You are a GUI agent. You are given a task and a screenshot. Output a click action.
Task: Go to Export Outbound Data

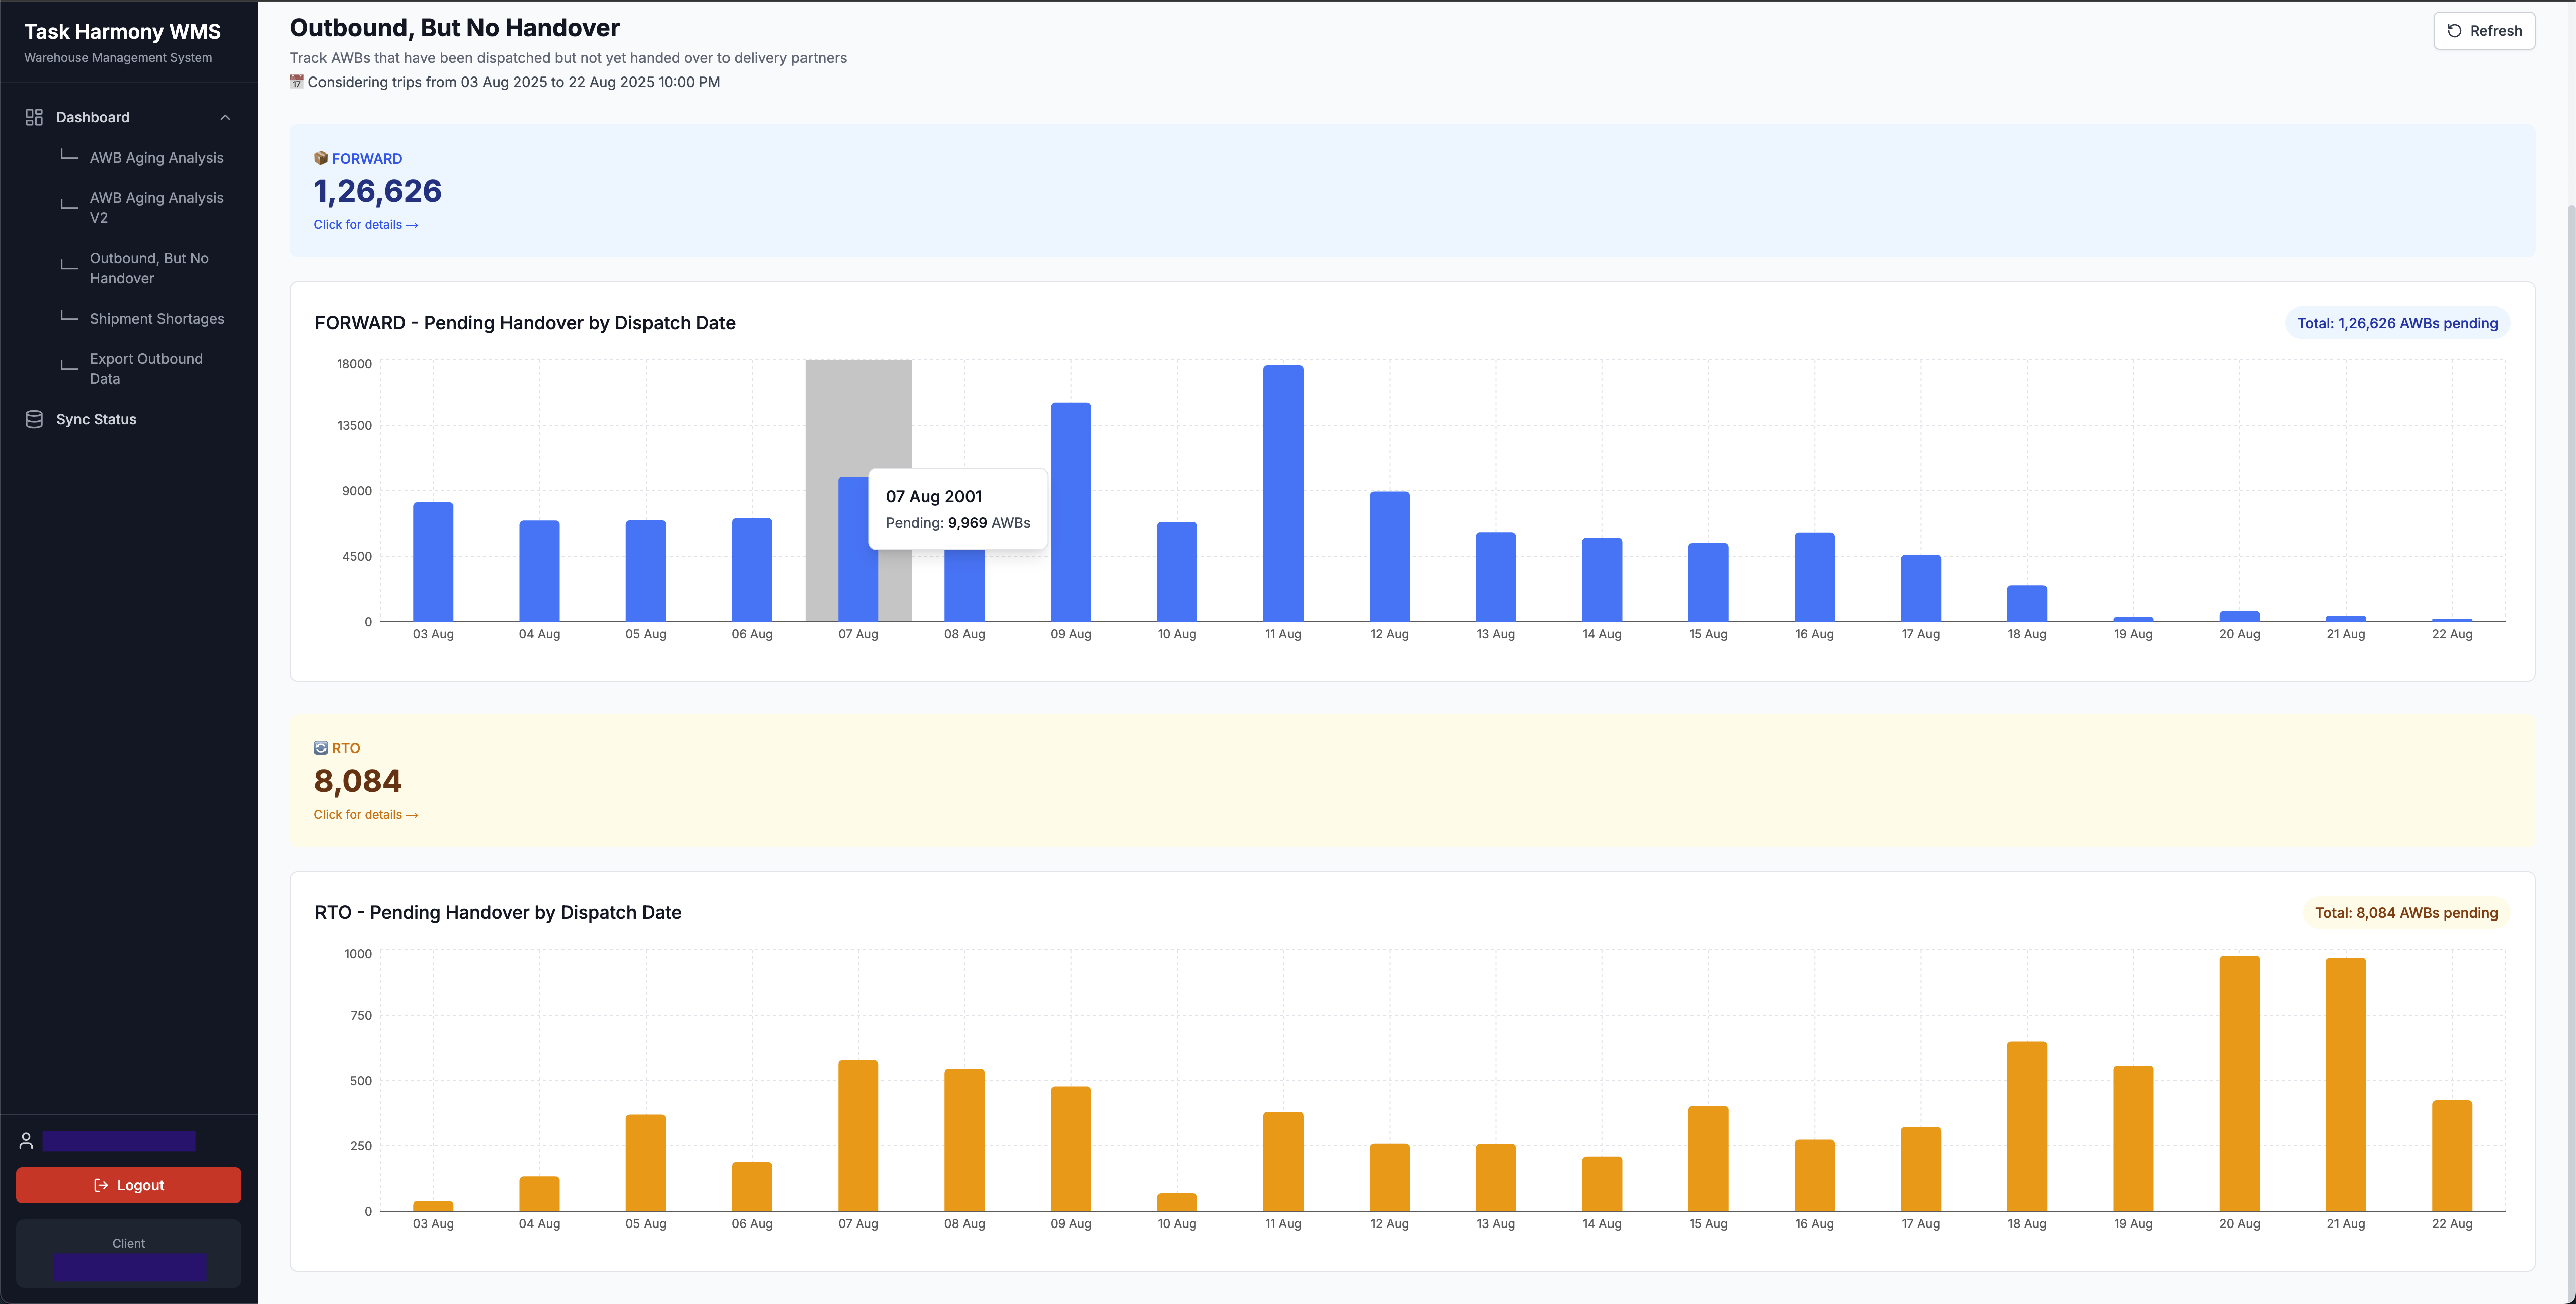146,368
